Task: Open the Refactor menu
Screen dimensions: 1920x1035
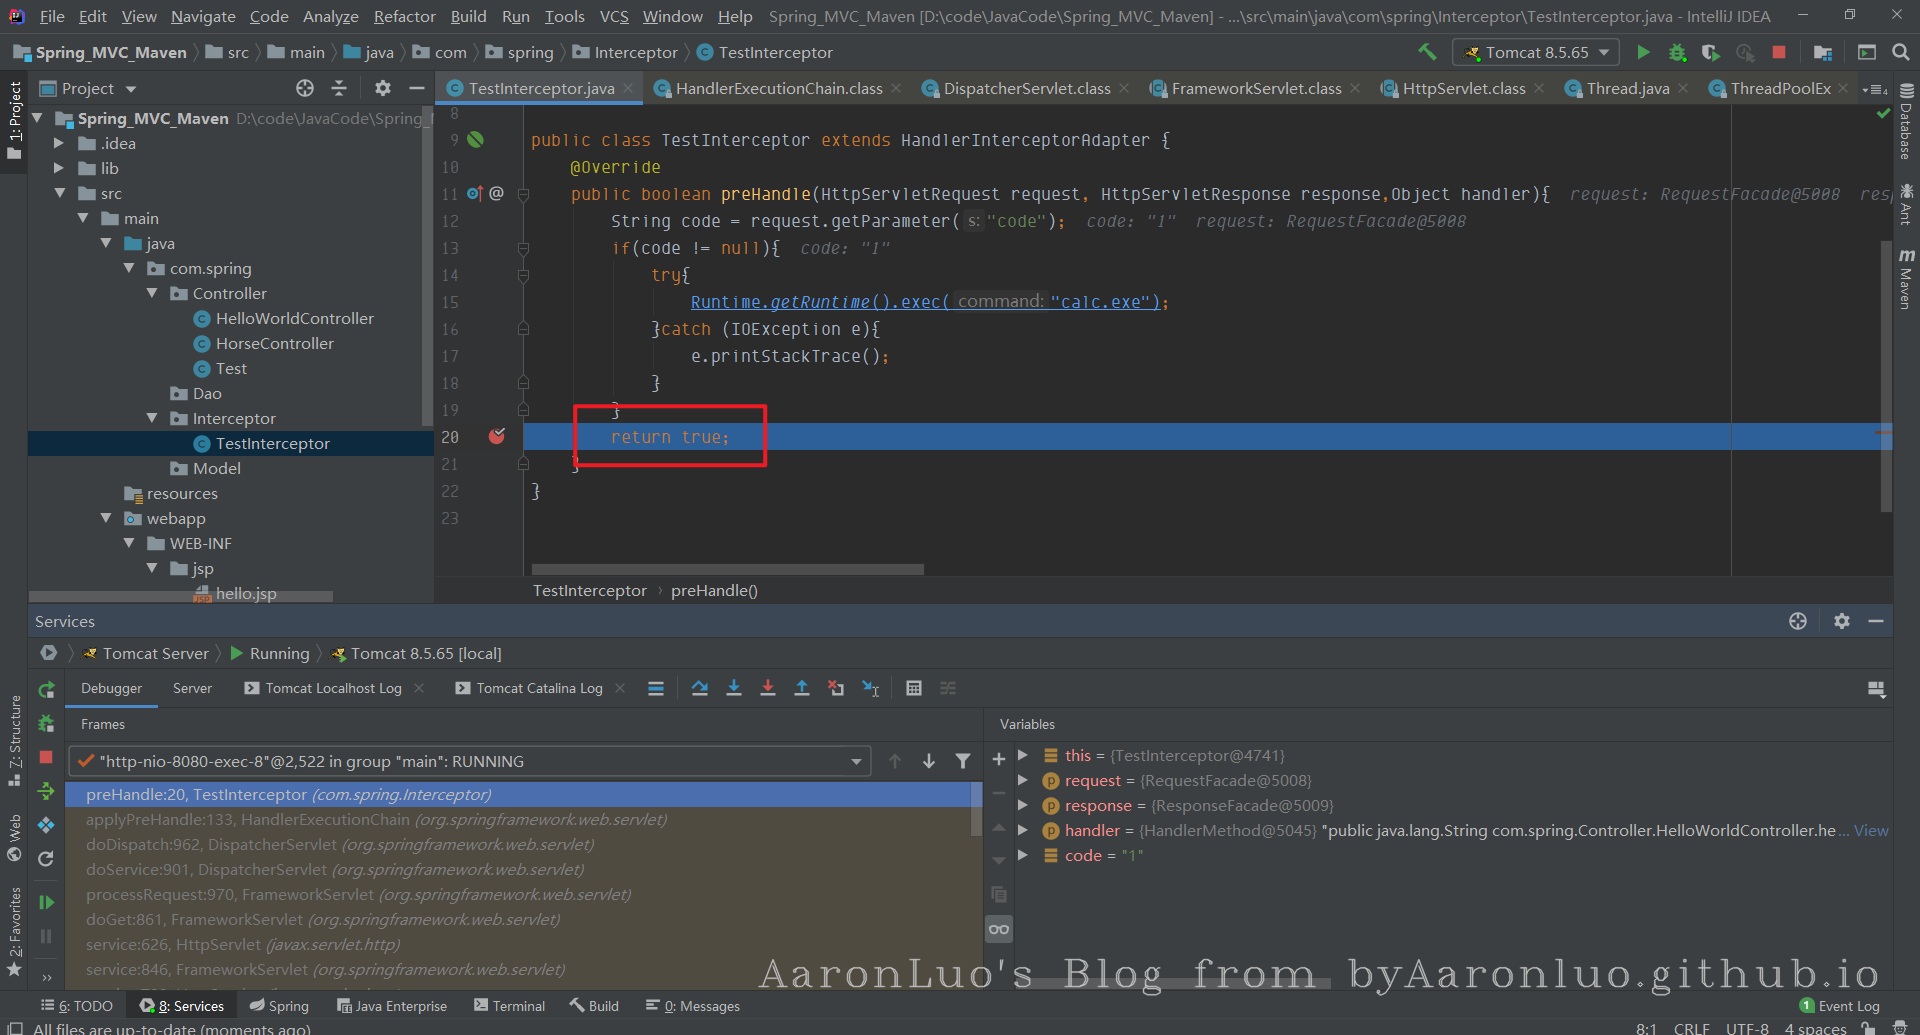Action: point(405,16)
